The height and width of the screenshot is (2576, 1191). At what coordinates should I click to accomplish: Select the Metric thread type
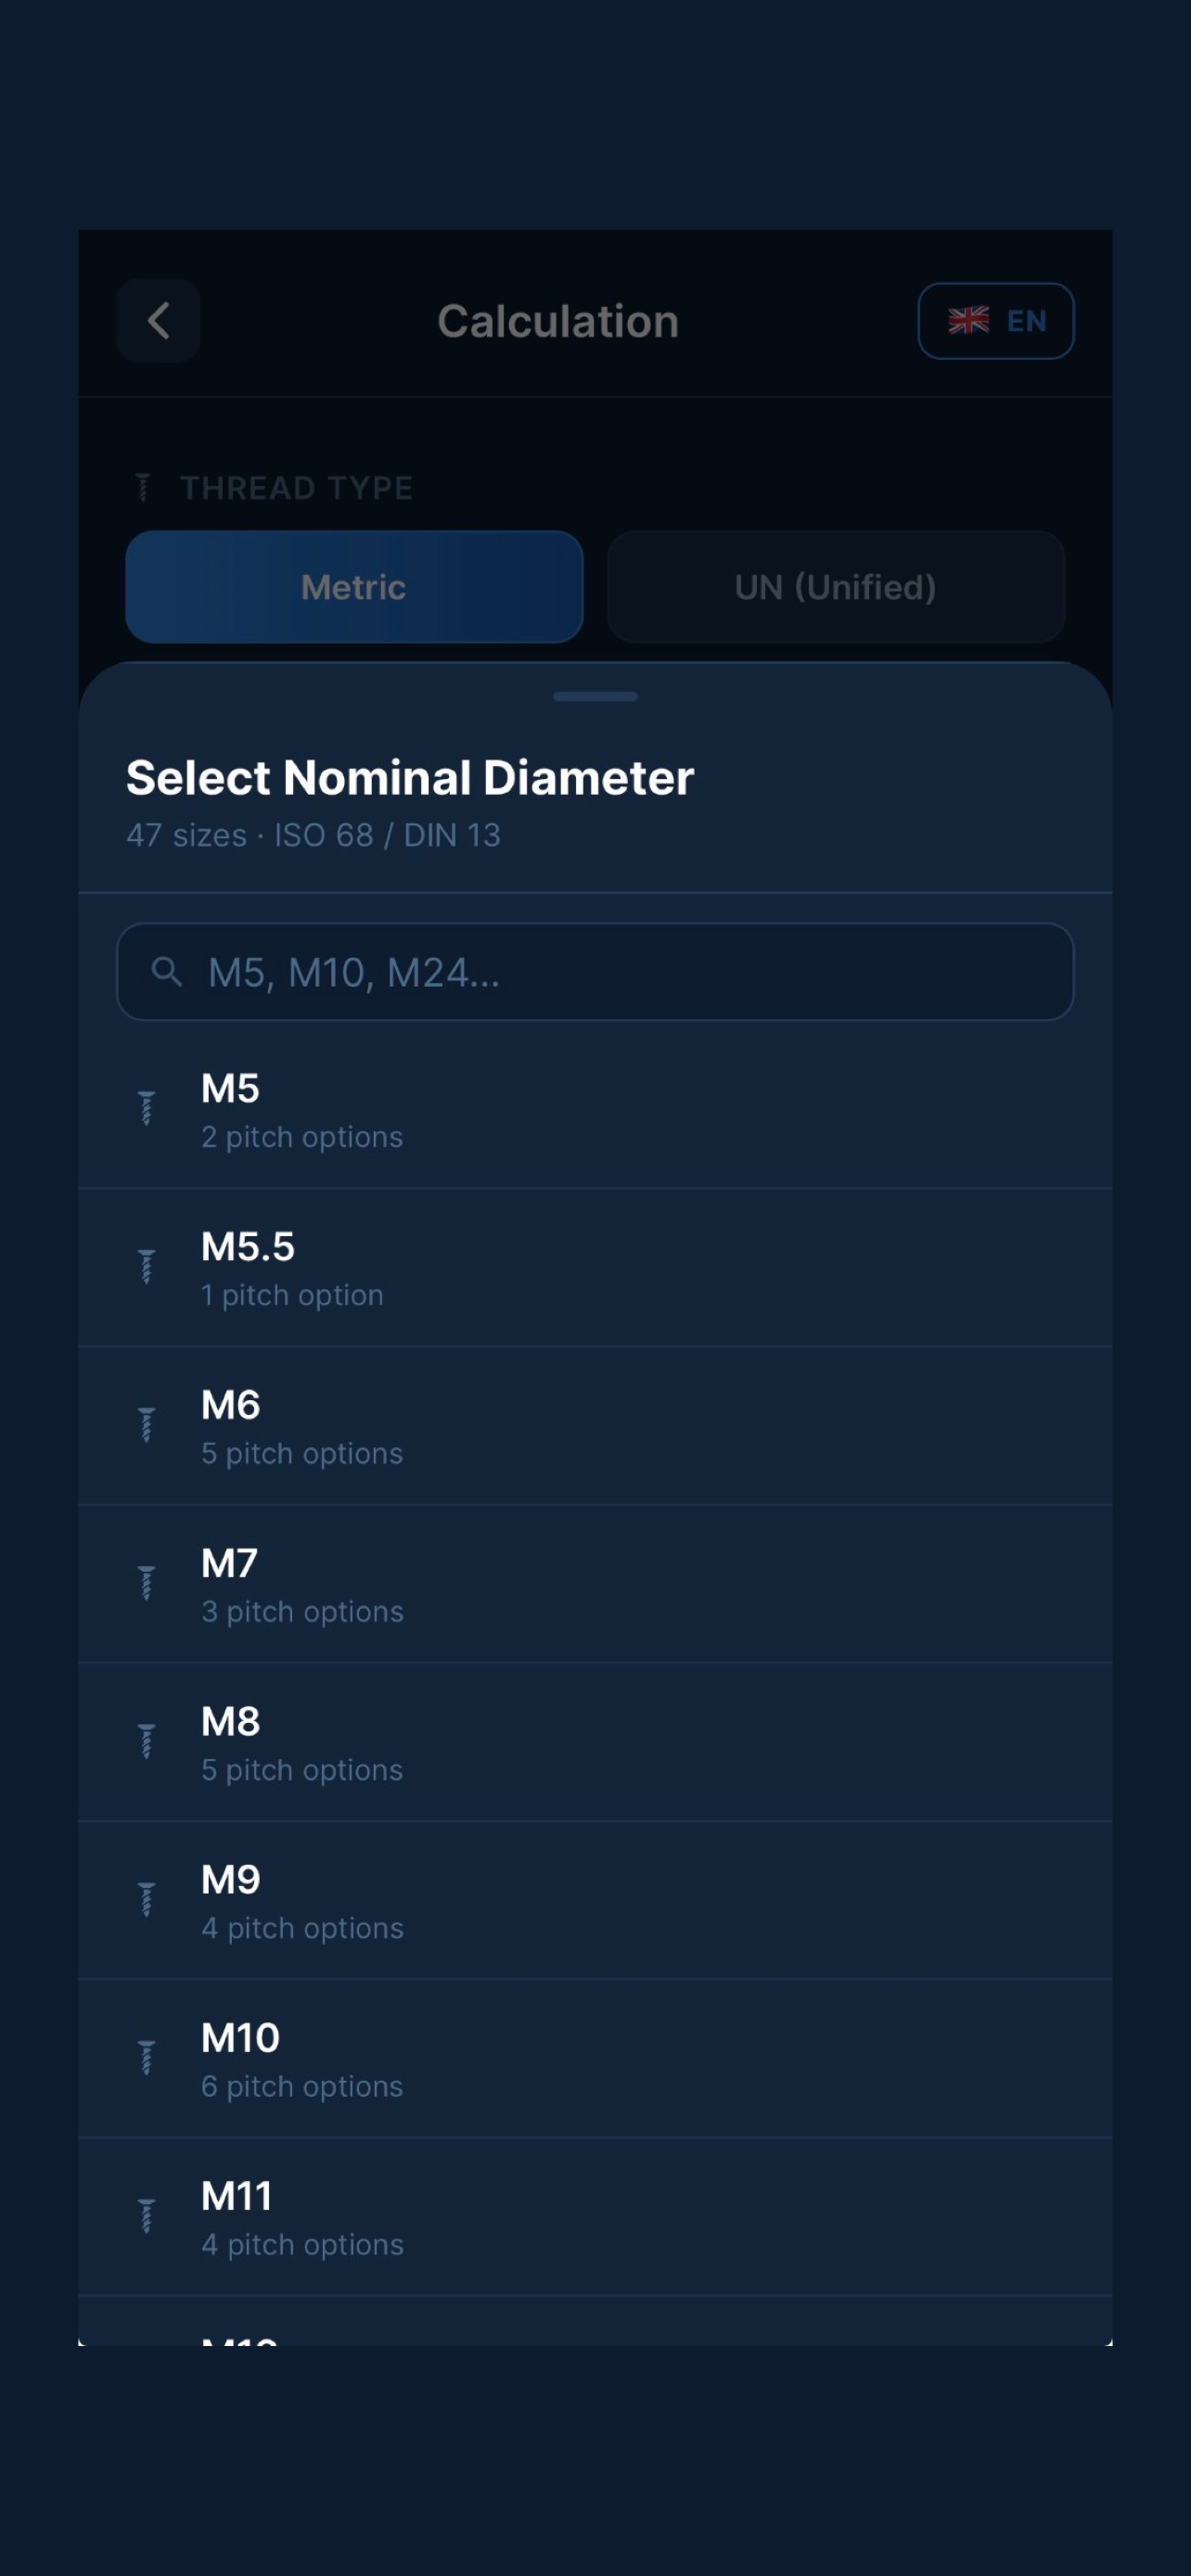point(354,587)
